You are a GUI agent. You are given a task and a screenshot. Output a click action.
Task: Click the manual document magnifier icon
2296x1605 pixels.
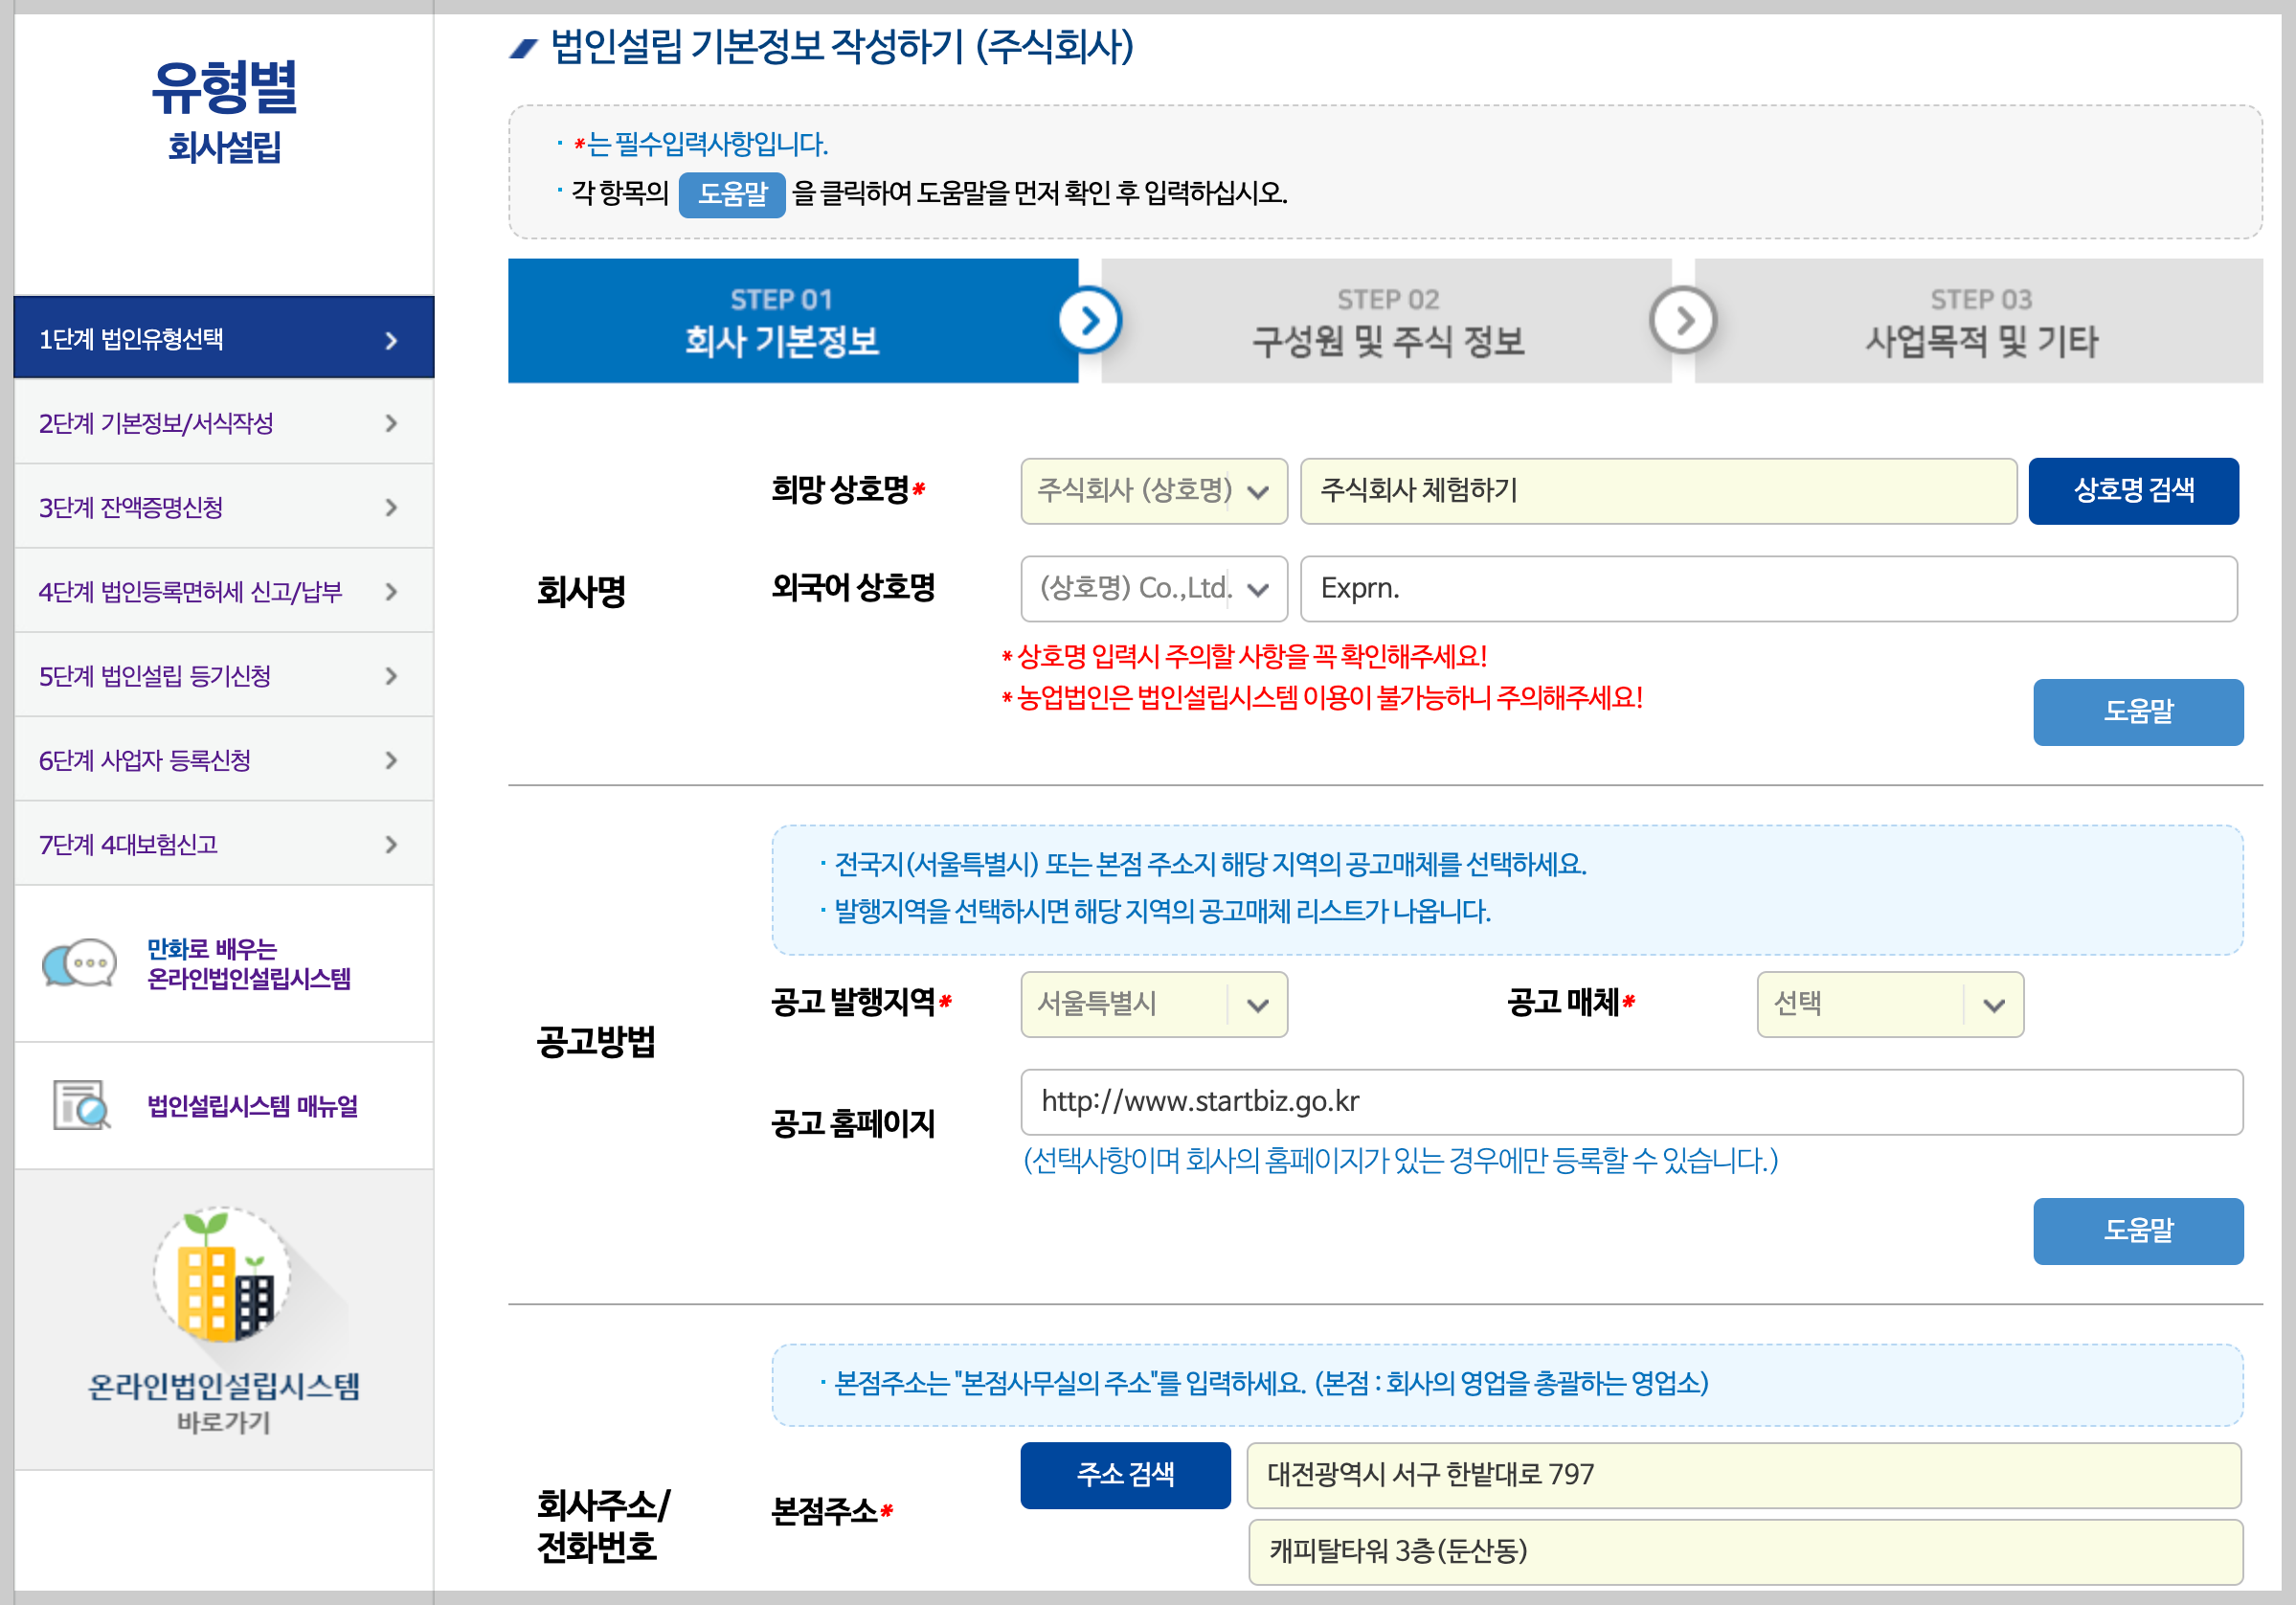pyautogui.click(x=81, y=1105)
